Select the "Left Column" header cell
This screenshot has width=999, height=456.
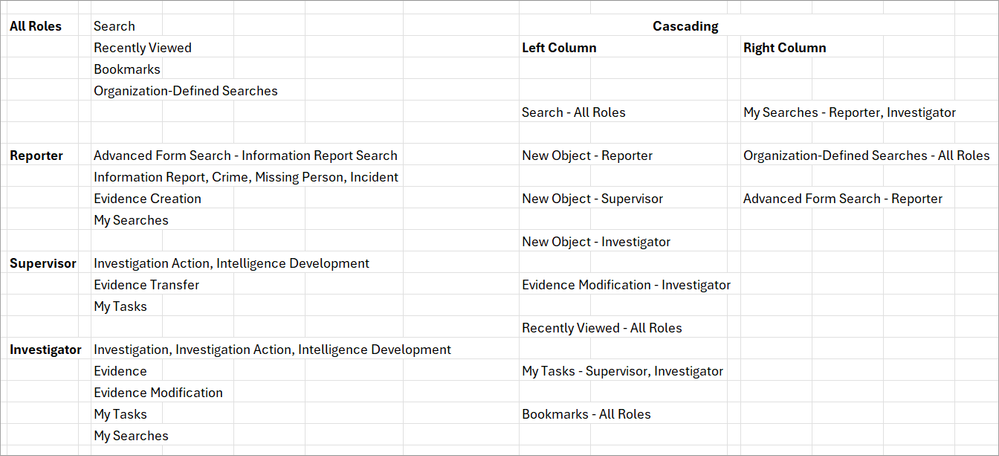pyautogui.click(x=559, y=48)
